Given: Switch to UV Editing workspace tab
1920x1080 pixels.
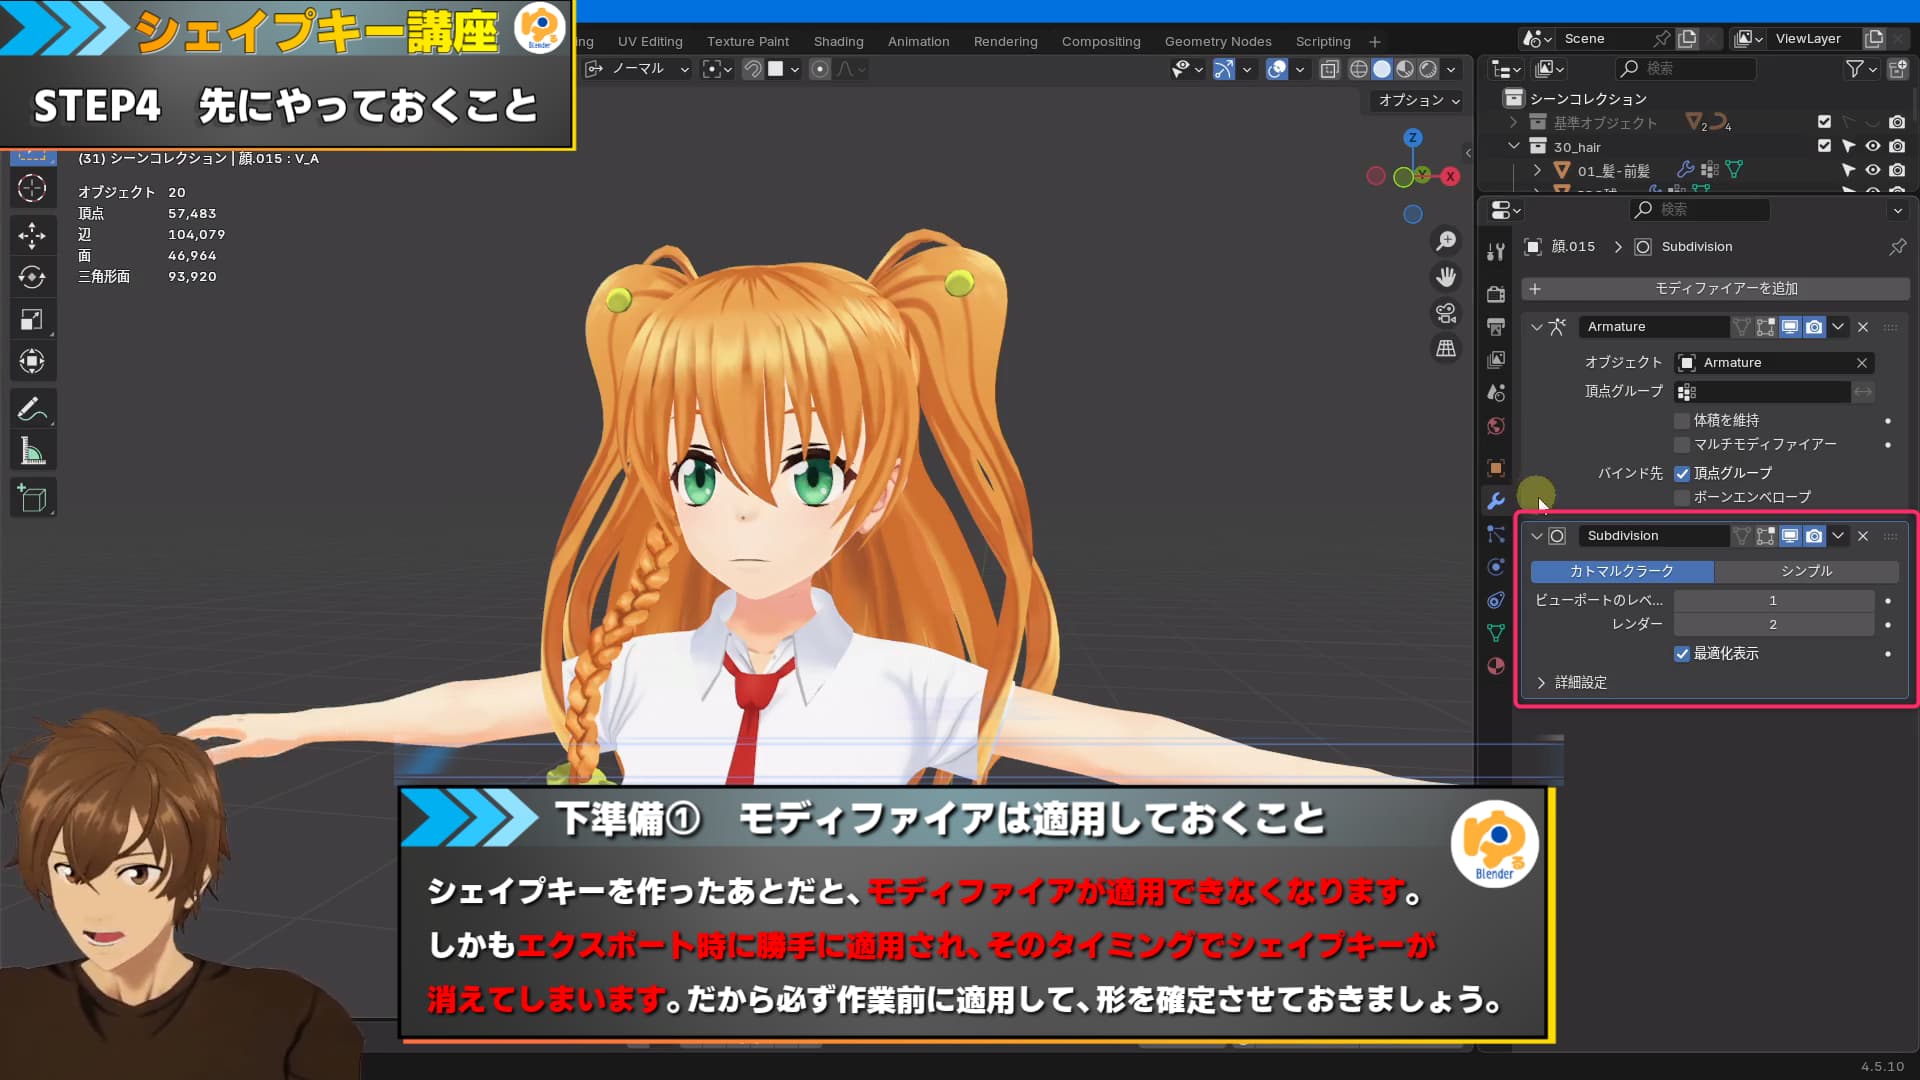Looking at the screenshot, I should (x=650, y=41).
